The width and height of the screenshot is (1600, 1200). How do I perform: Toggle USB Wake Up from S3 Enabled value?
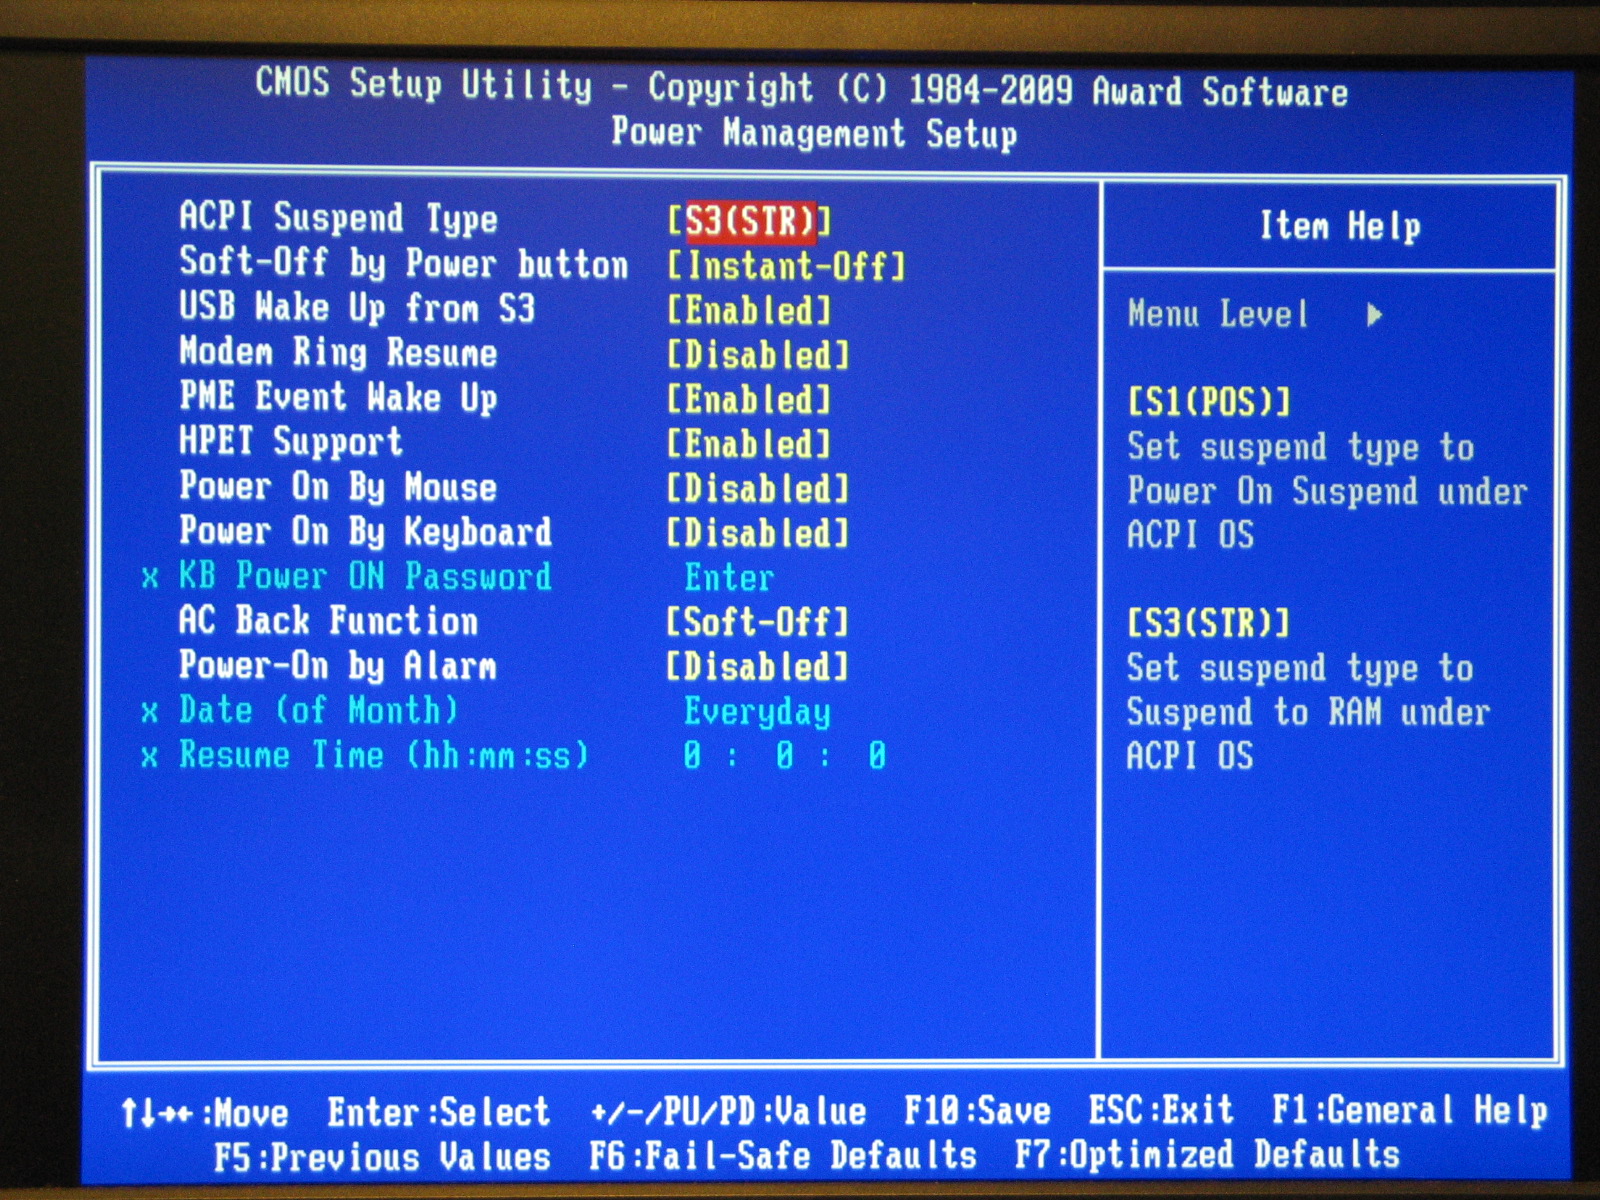[x=749, y=311]
